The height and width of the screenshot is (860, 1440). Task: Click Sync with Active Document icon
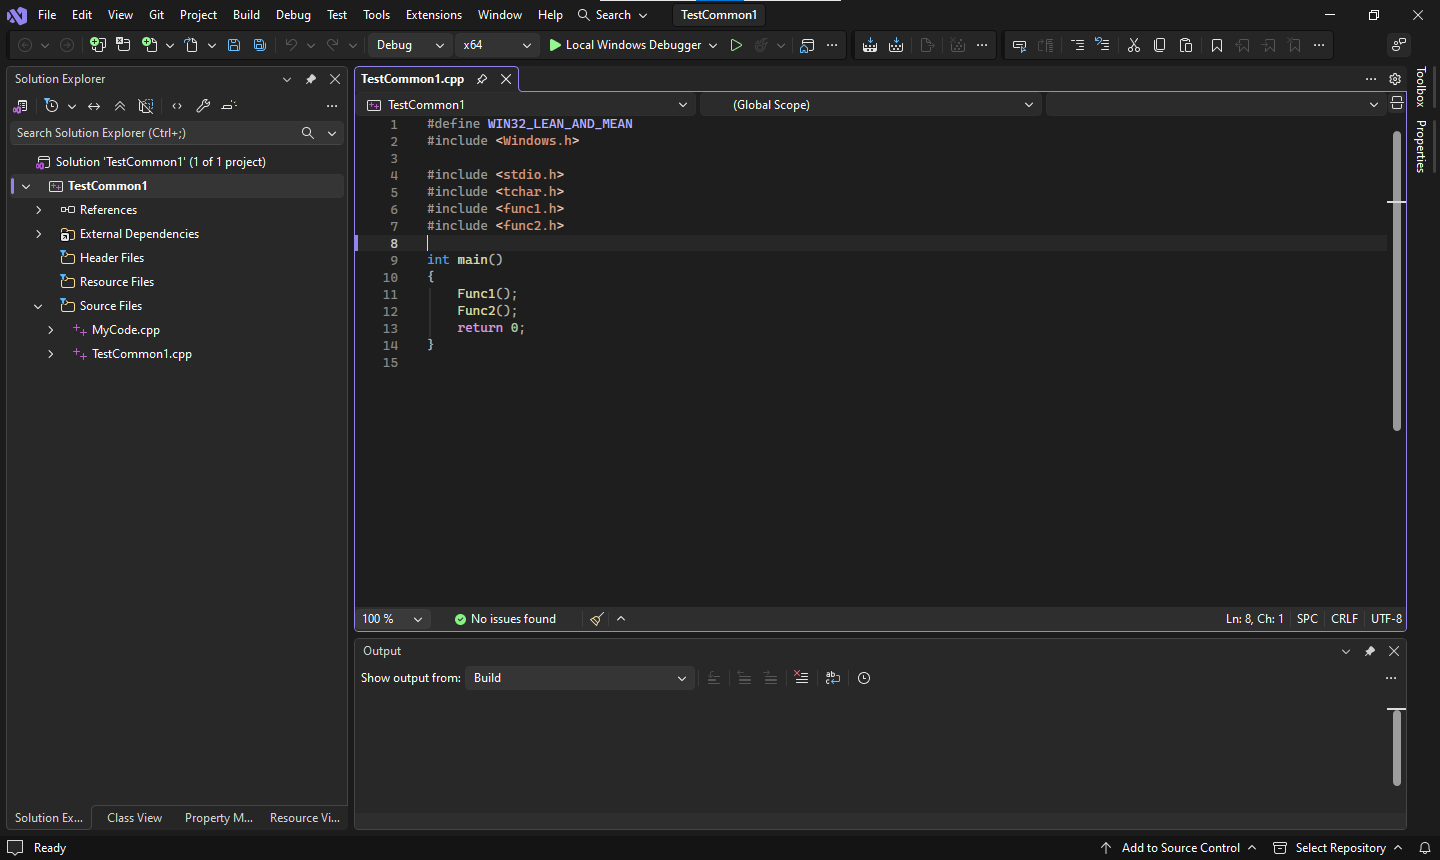coord(94,106)
